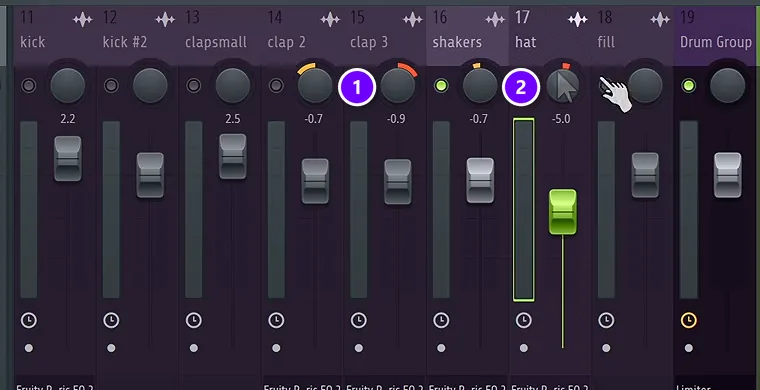The height and width of the screenshot is (390, 760).
Task: Select mixer track 12 labeled kick #2
Action: click(125, 42)
